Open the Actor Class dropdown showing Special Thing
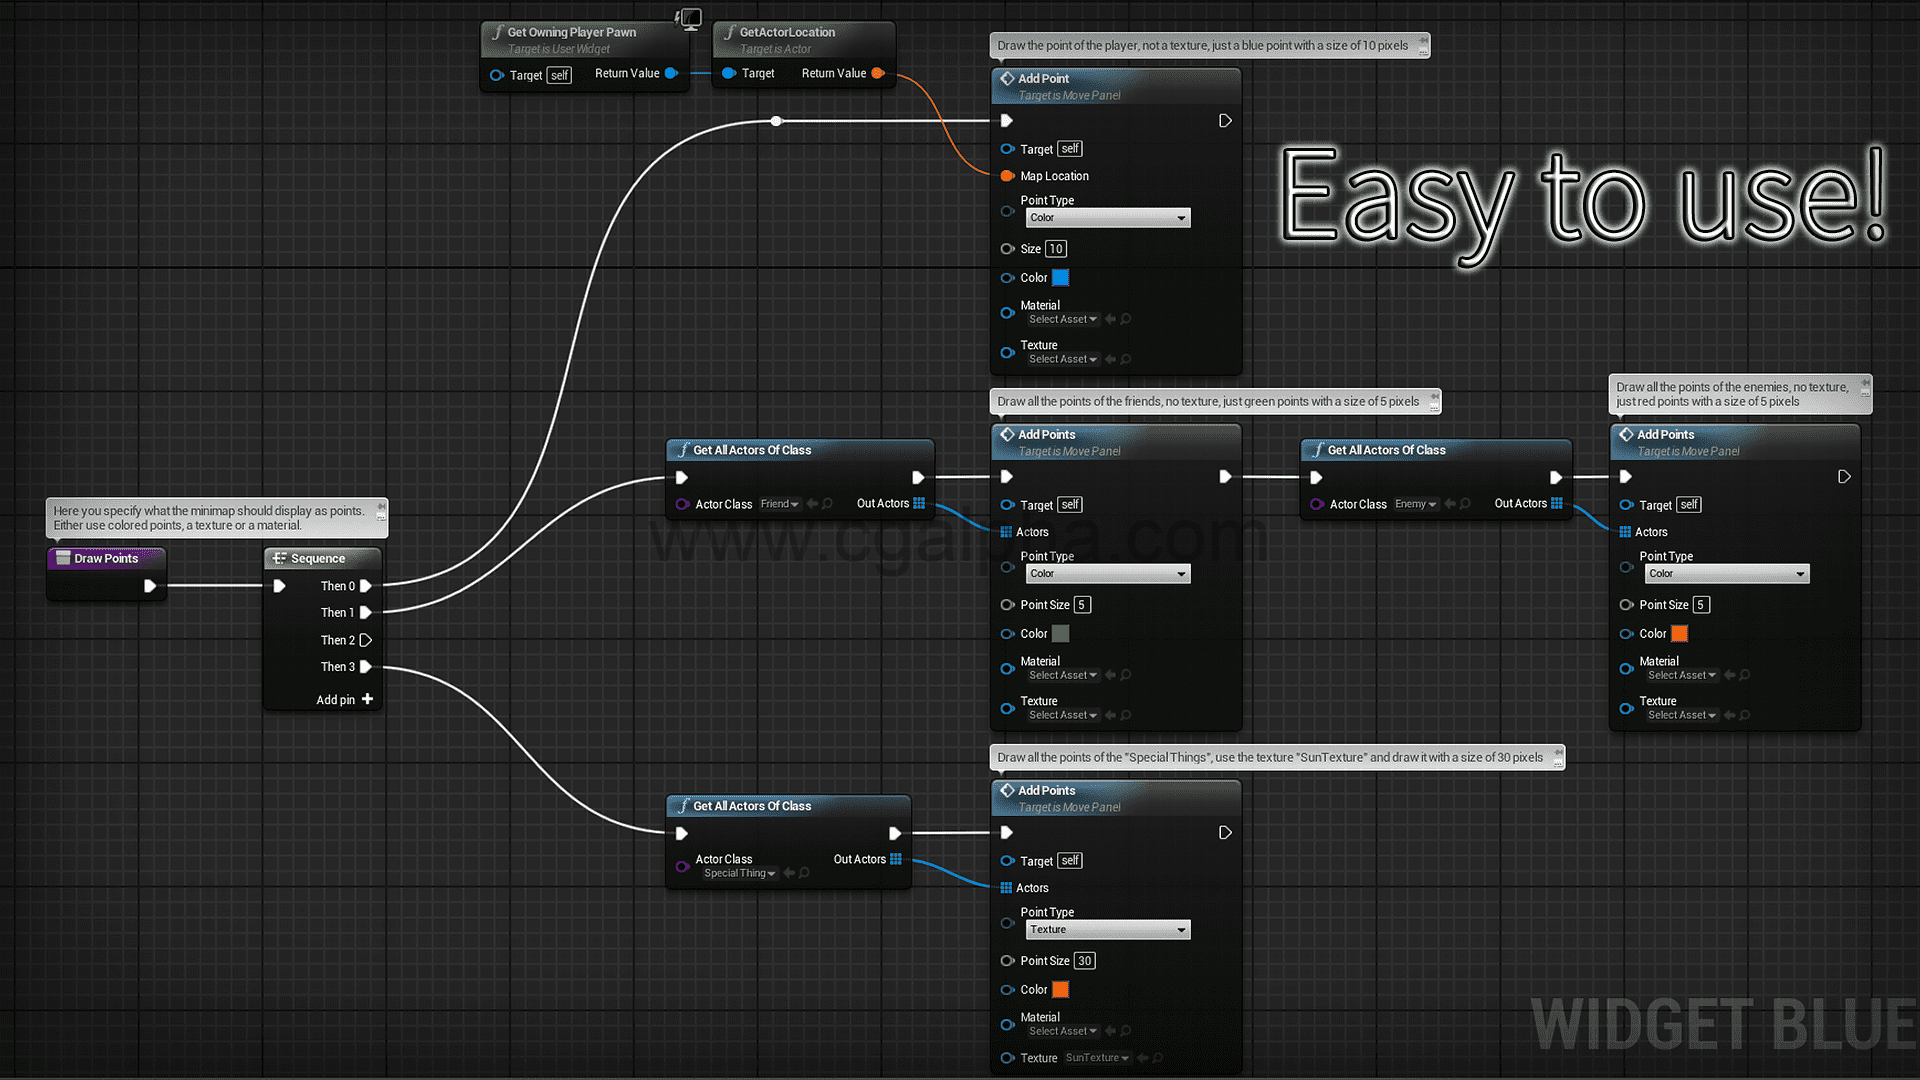 (738, 873)
